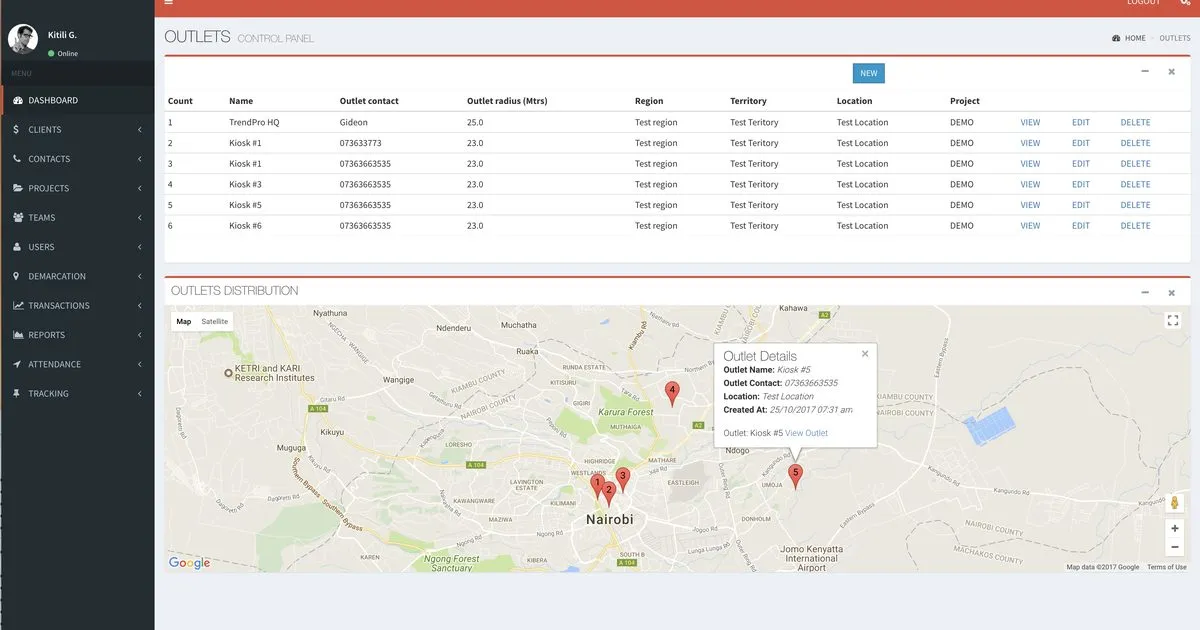
Task: Zoom in on the map
Action: (x=1175, y=528)
